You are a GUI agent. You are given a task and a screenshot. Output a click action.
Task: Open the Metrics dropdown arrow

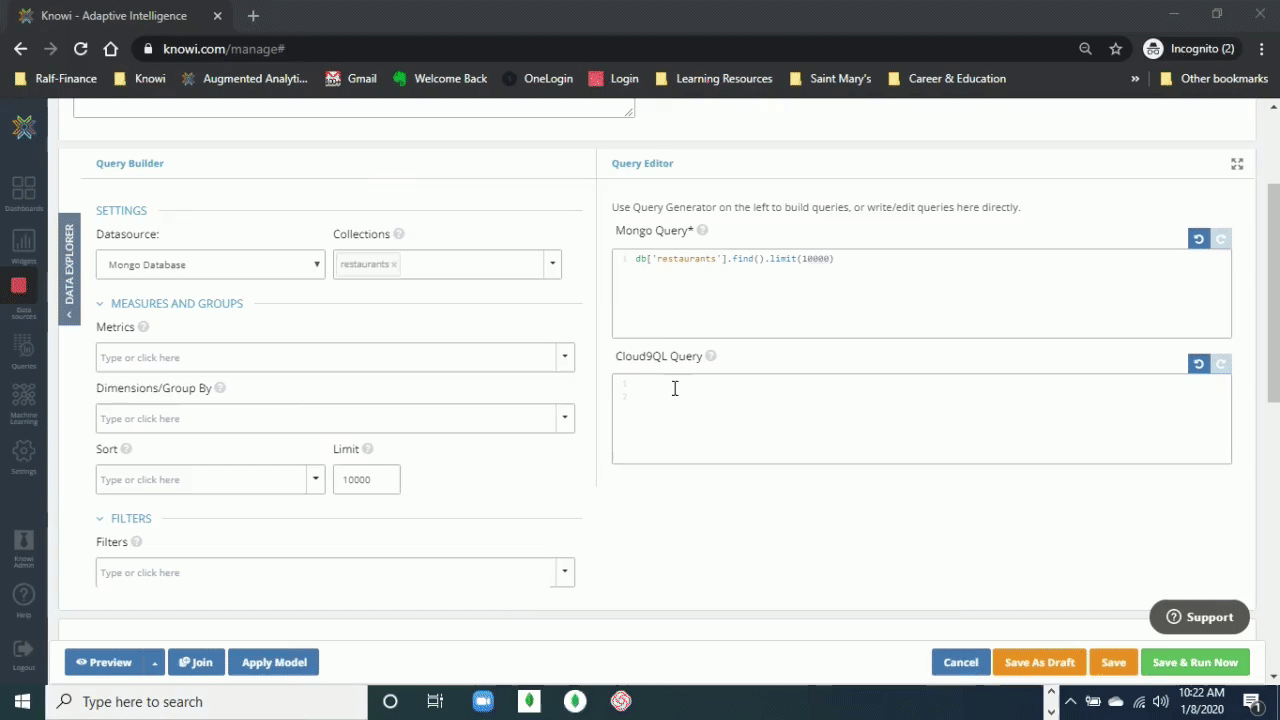click(565, 357)
